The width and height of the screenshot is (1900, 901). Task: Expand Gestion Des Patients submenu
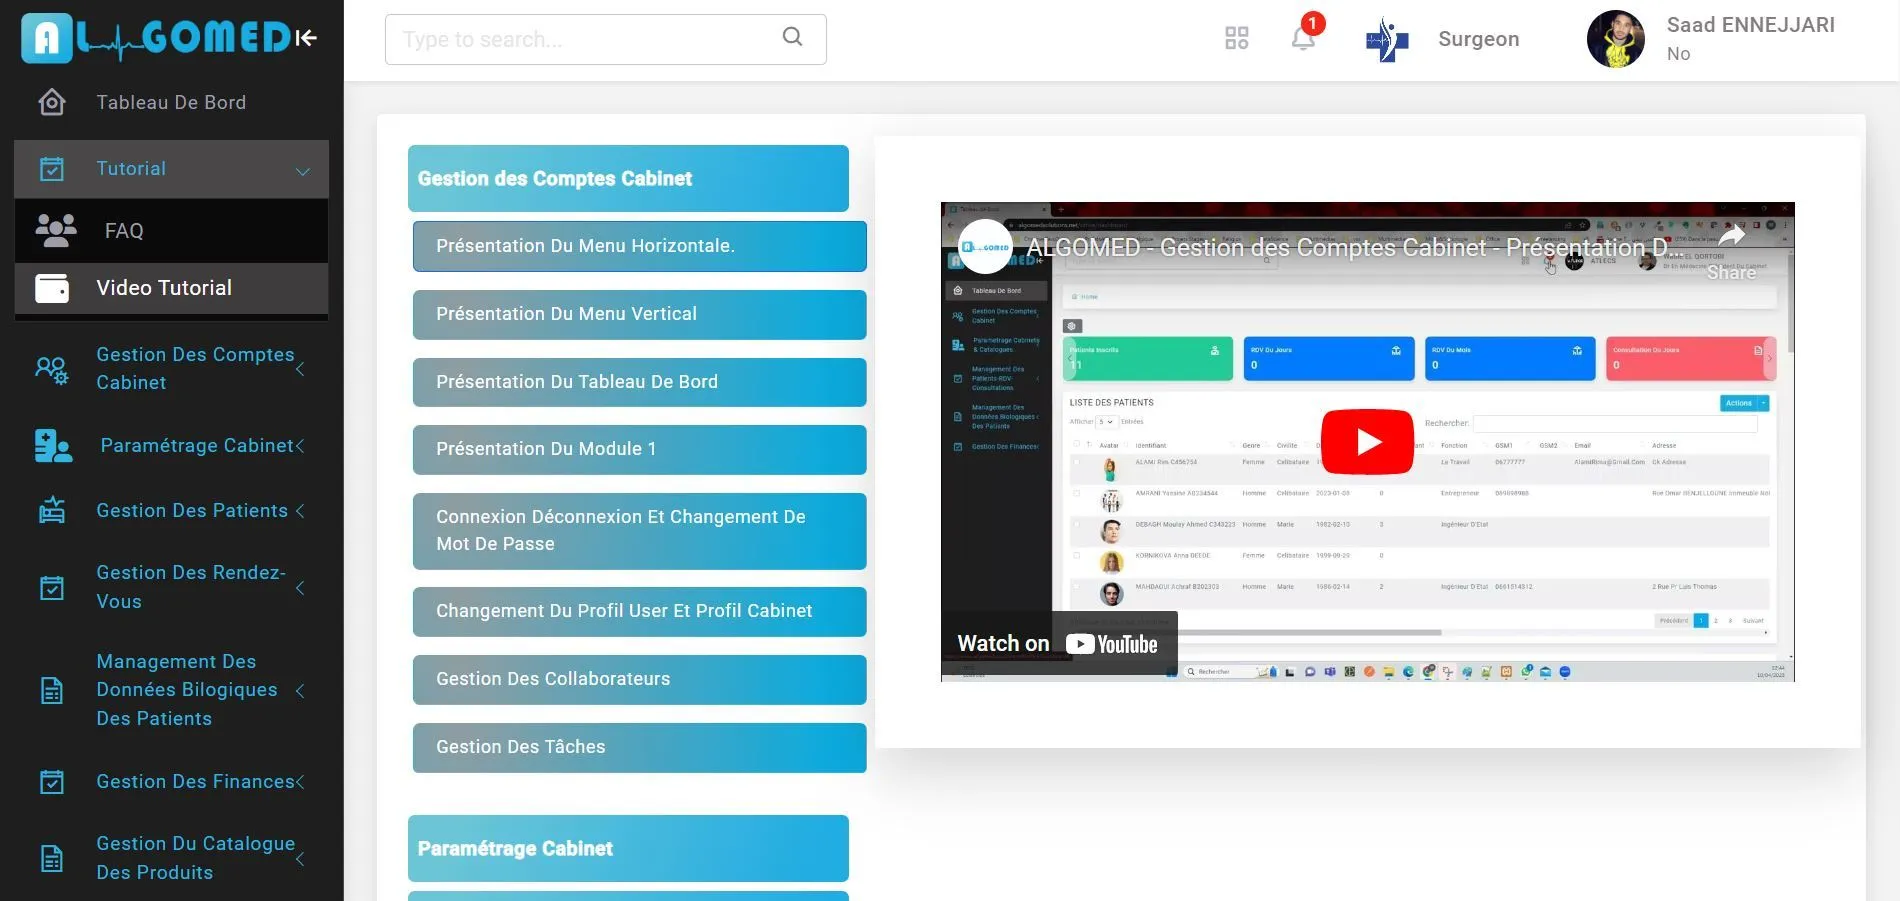[x=300, y=511]
